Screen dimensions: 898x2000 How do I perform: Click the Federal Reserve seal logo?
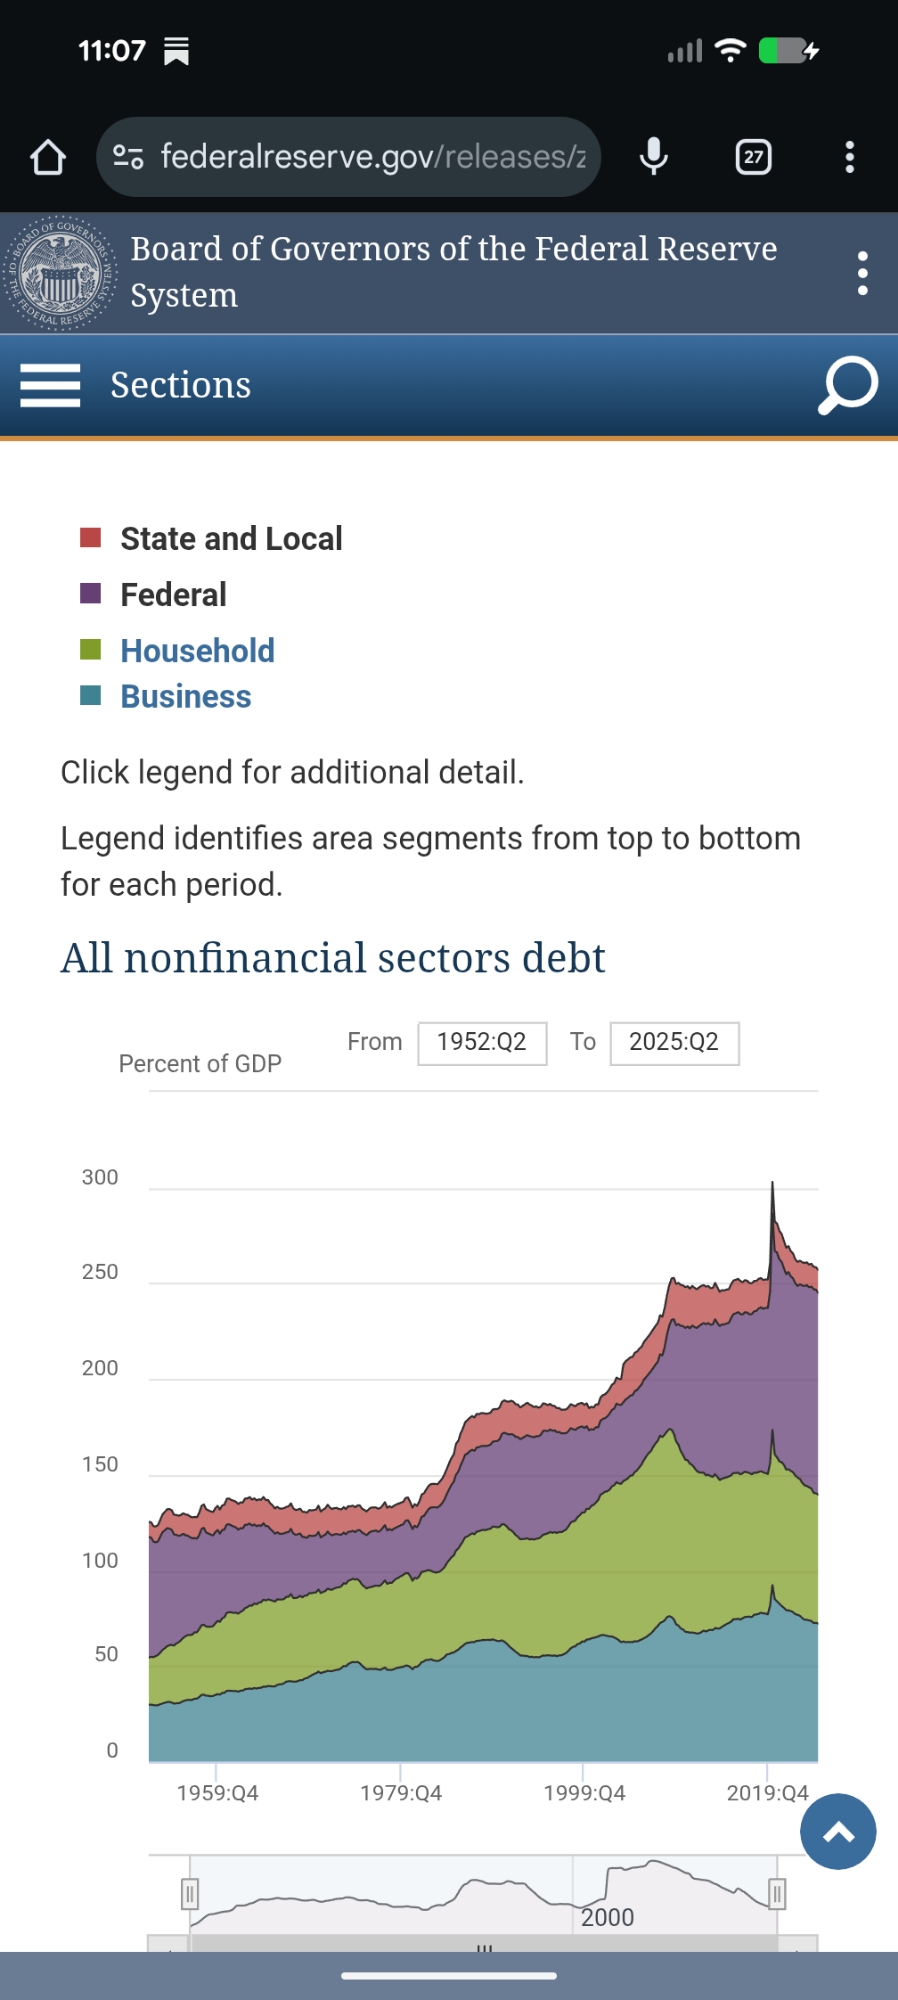[60, 273]
